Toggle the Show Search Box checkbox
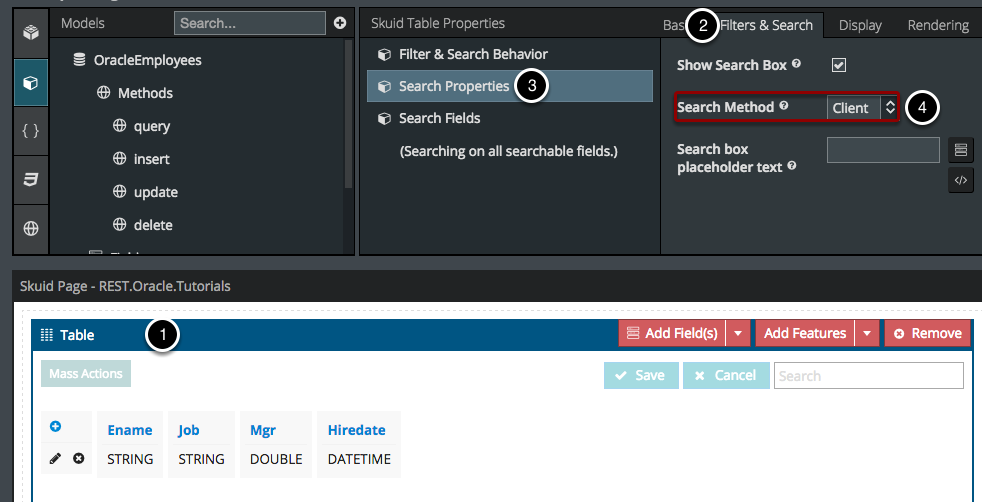982x502 pixels. click(839, 65)
